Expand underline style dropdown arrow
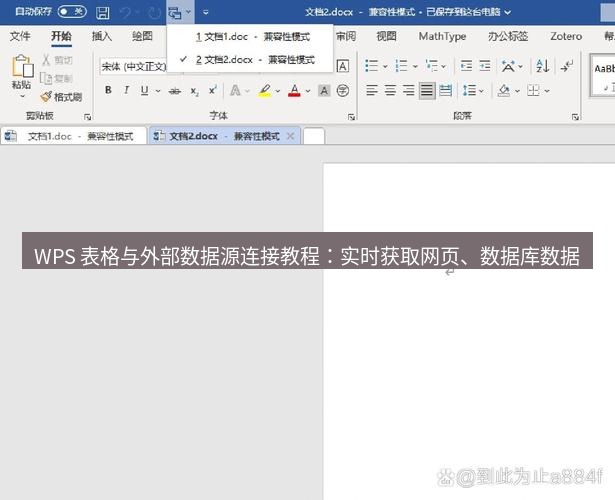The image size is (615, 500). coord(158,91)
